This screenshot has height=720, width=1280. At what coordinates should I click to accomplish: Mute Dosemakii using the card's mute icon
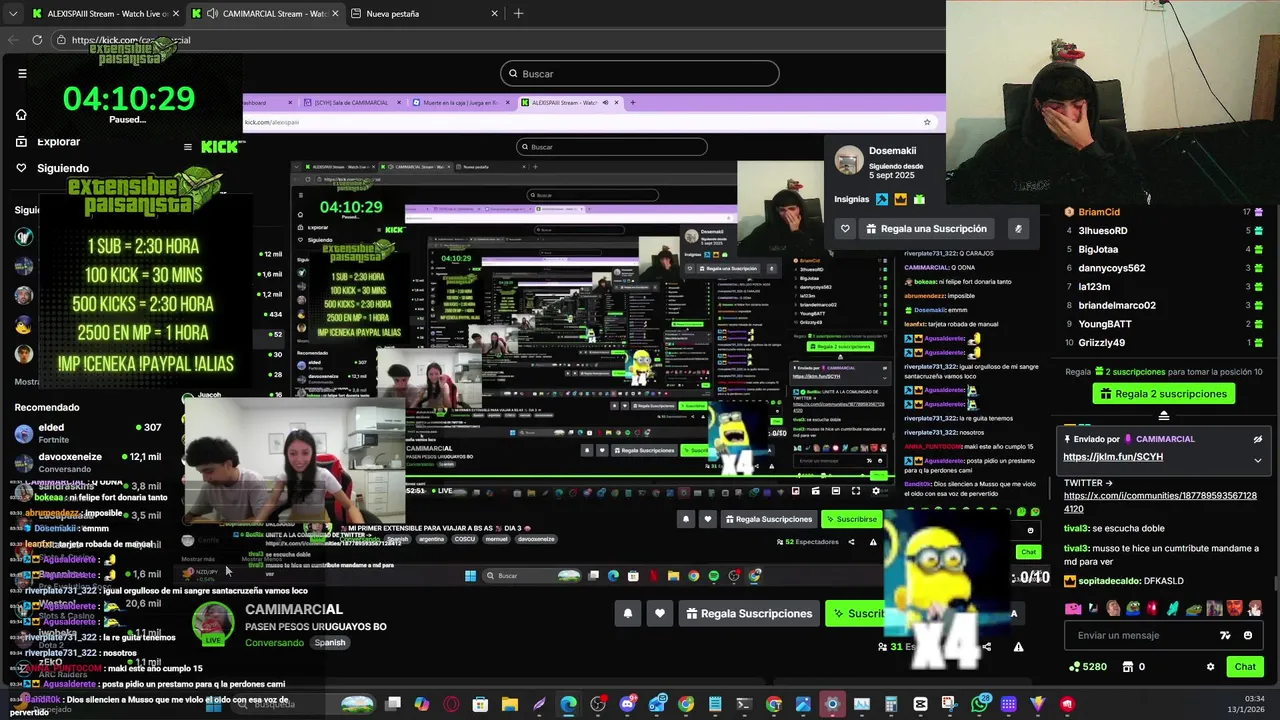1018,229
